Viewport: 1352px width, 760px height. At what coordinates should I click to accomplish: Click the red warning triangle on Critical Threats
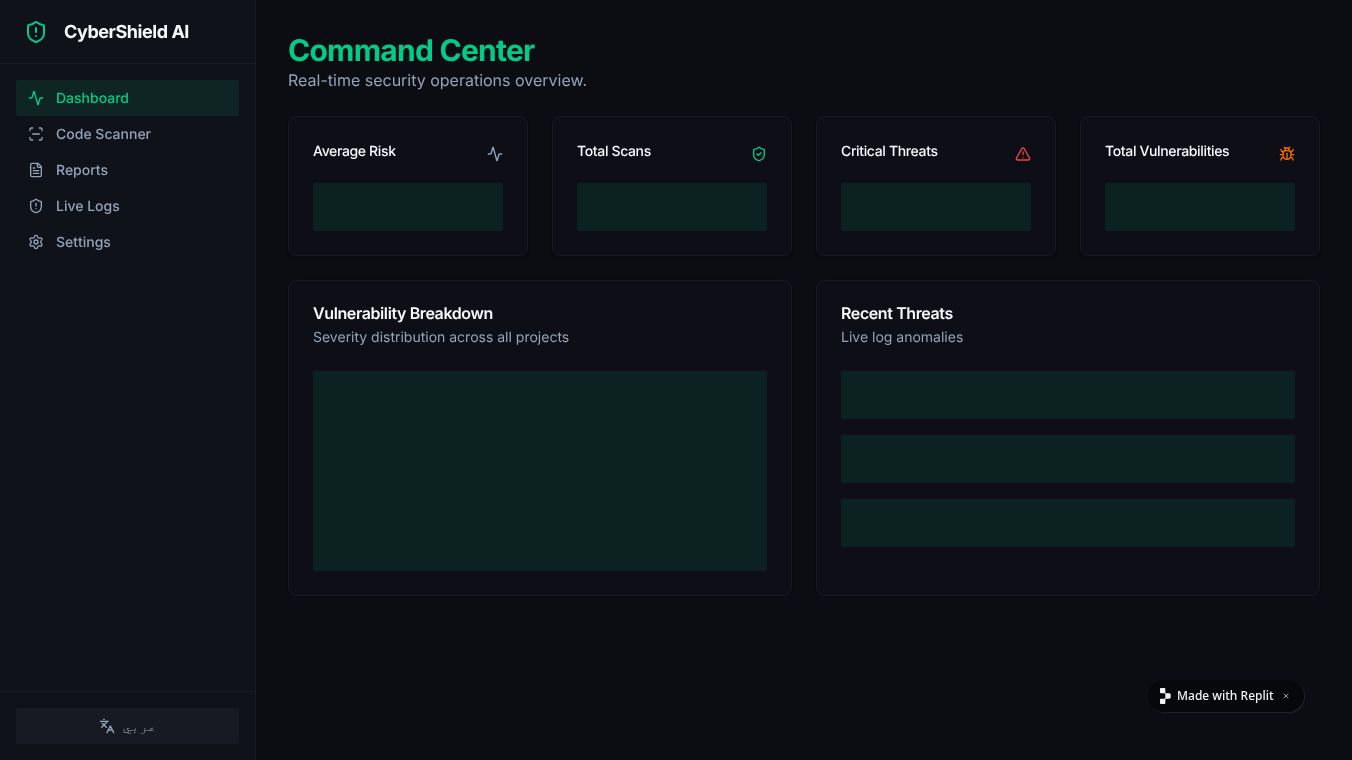[1023, 154]
